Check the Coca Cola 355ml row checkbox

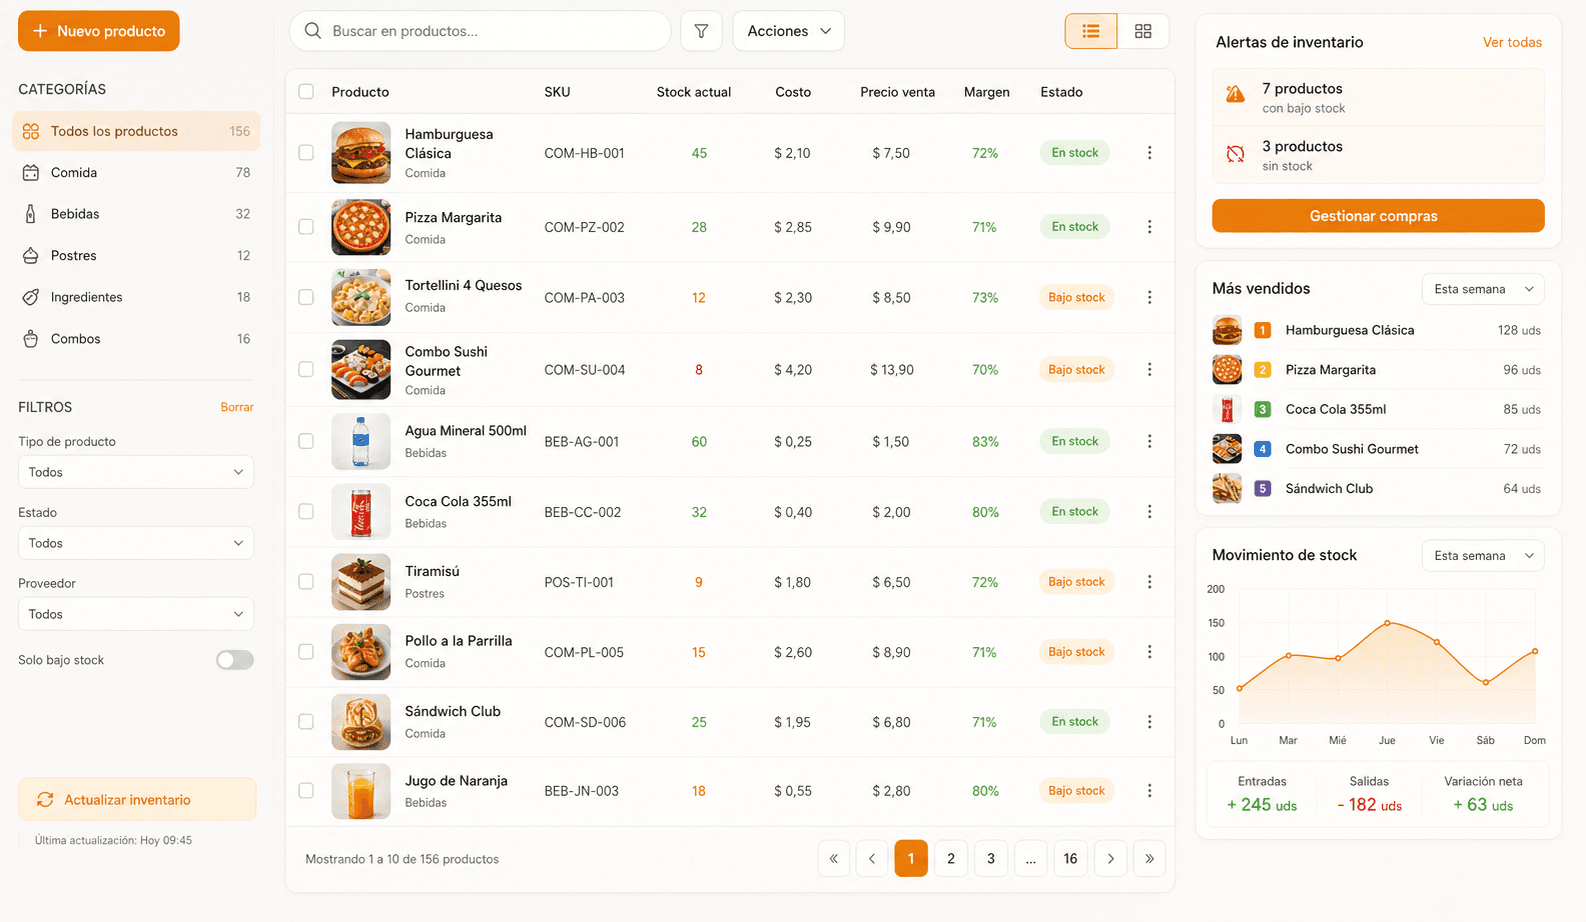(x=306, y=511)
